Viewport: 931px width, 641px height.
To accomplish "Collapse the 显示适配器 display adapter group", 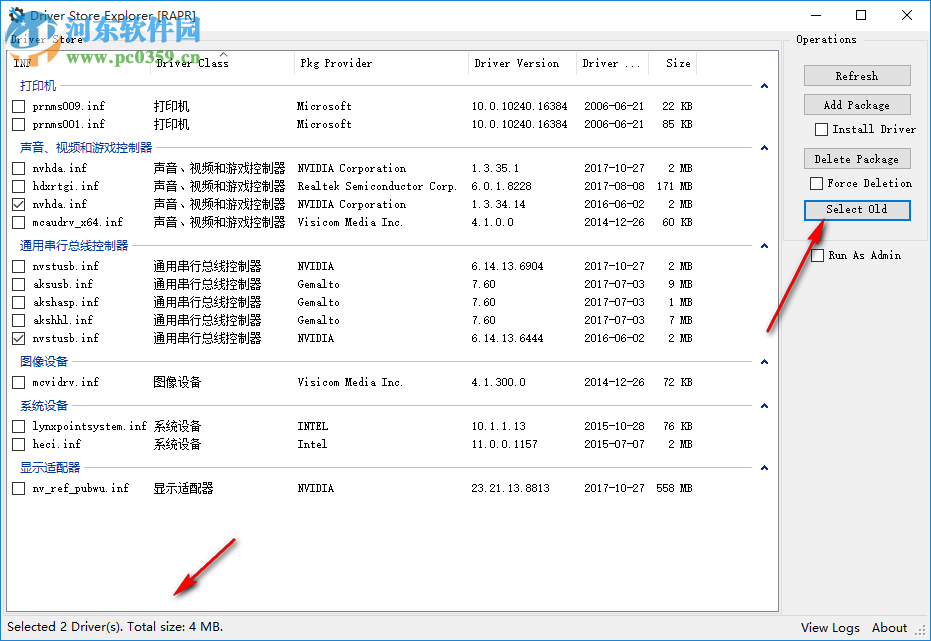I will (764, 467).
